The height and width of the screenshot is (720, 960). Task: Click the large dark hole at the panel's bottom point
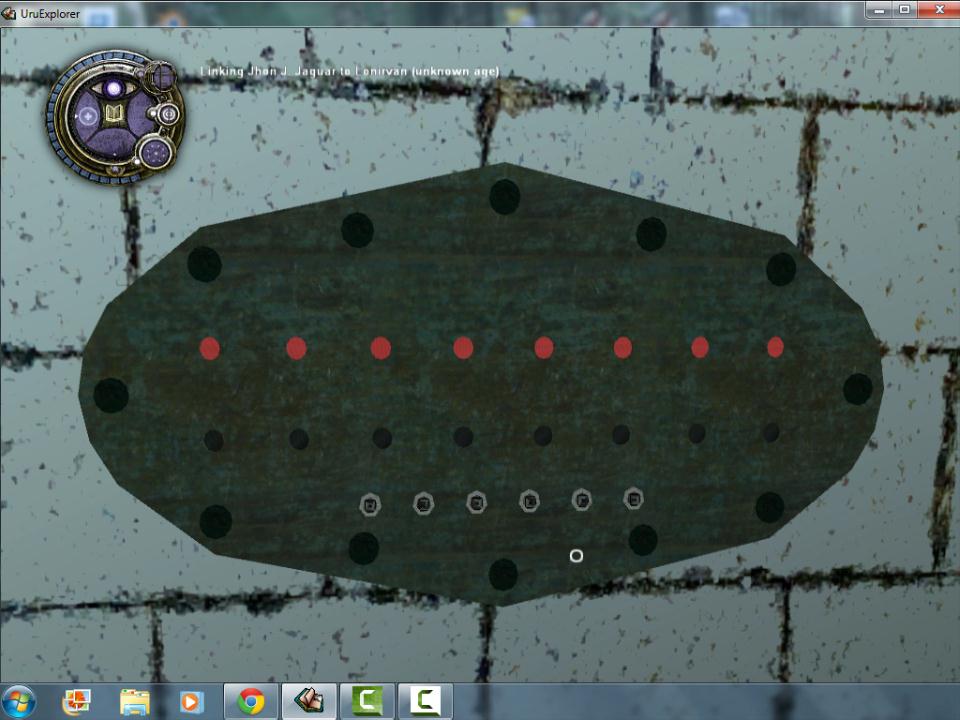pyautogui.click(x=503, y=574)
